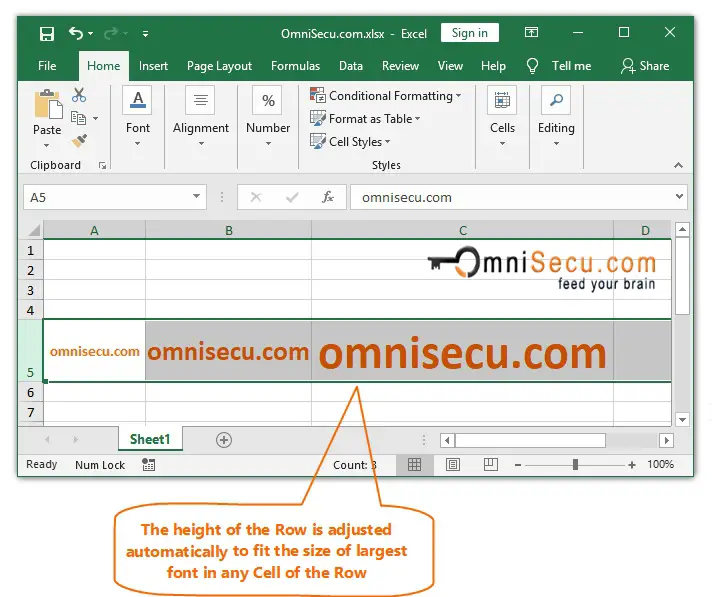Click the Cut scissors icon
712x597 pixels.
tap(79, 95)
